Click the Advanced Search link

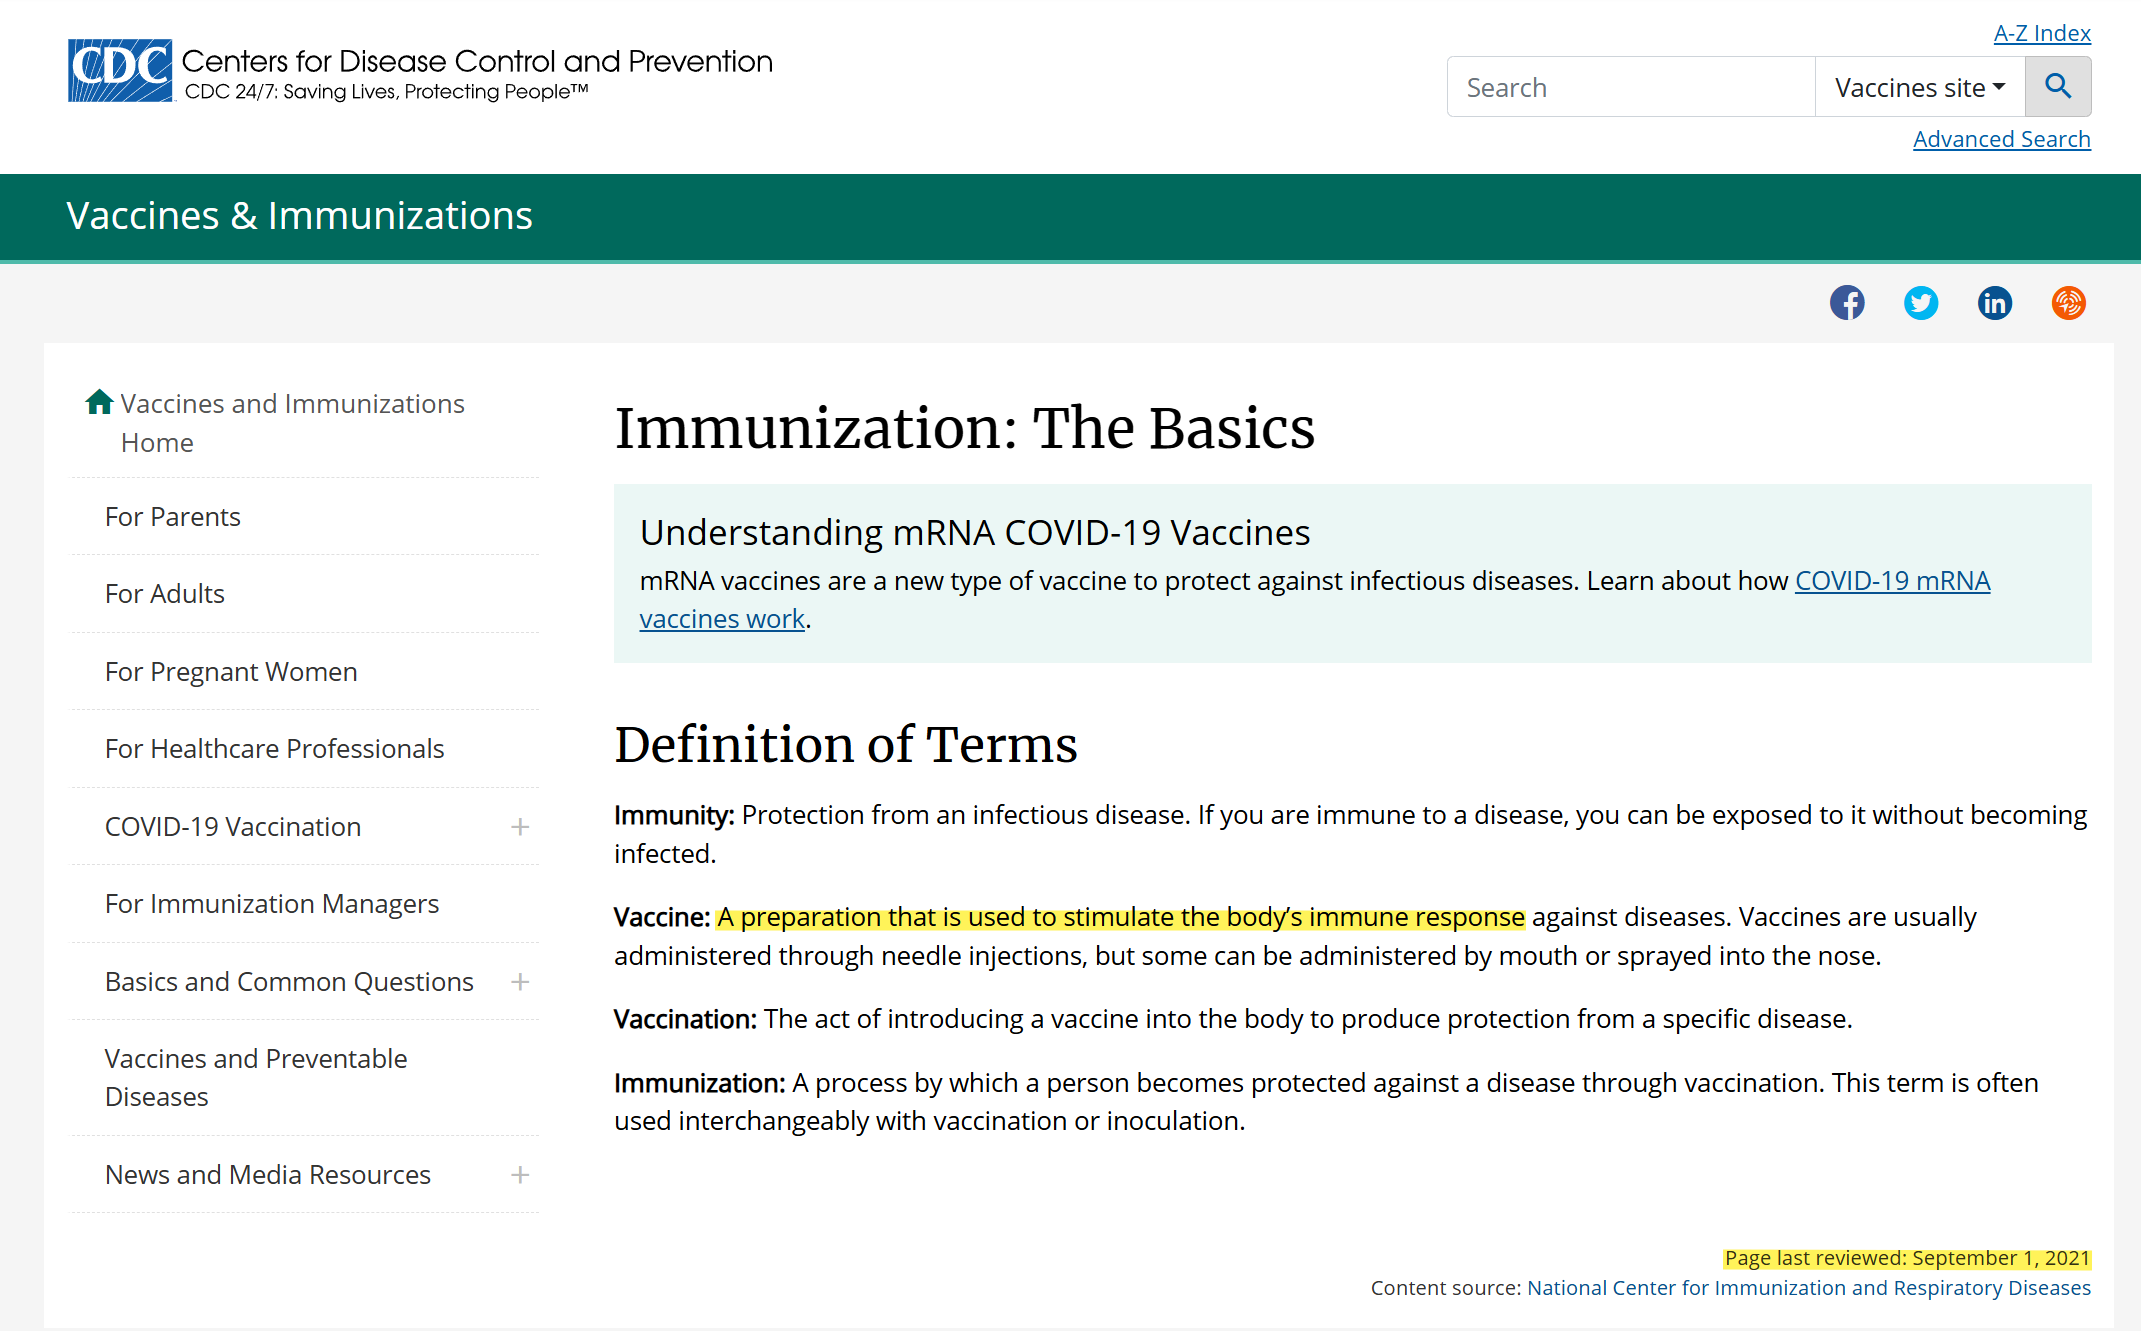click(x=2001, y=139)
